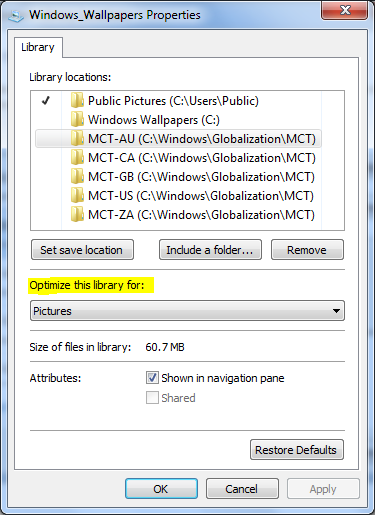Click the MCT-AU folder icon

point(77,138)
